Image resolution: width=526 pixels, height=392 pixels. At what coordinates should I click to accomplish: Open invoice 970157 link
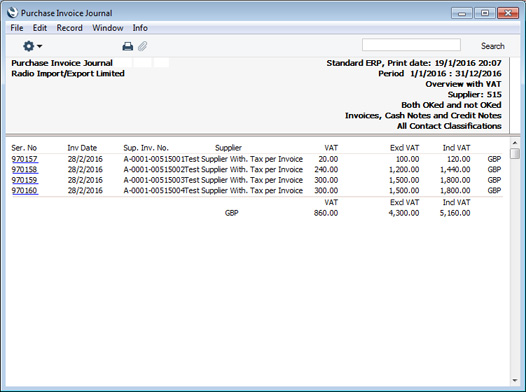(24, 159)
